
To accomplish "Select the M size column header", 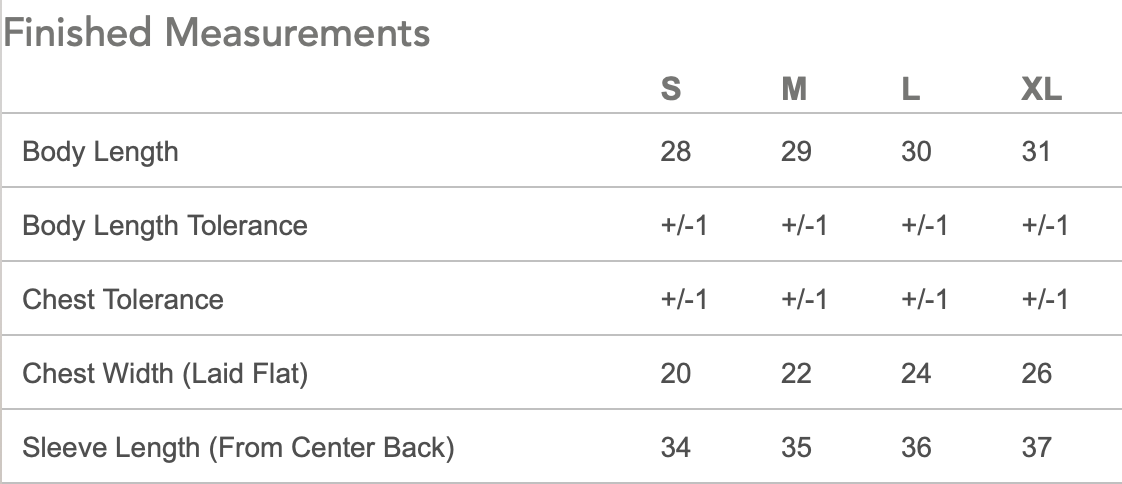I will tap(794, 90).
